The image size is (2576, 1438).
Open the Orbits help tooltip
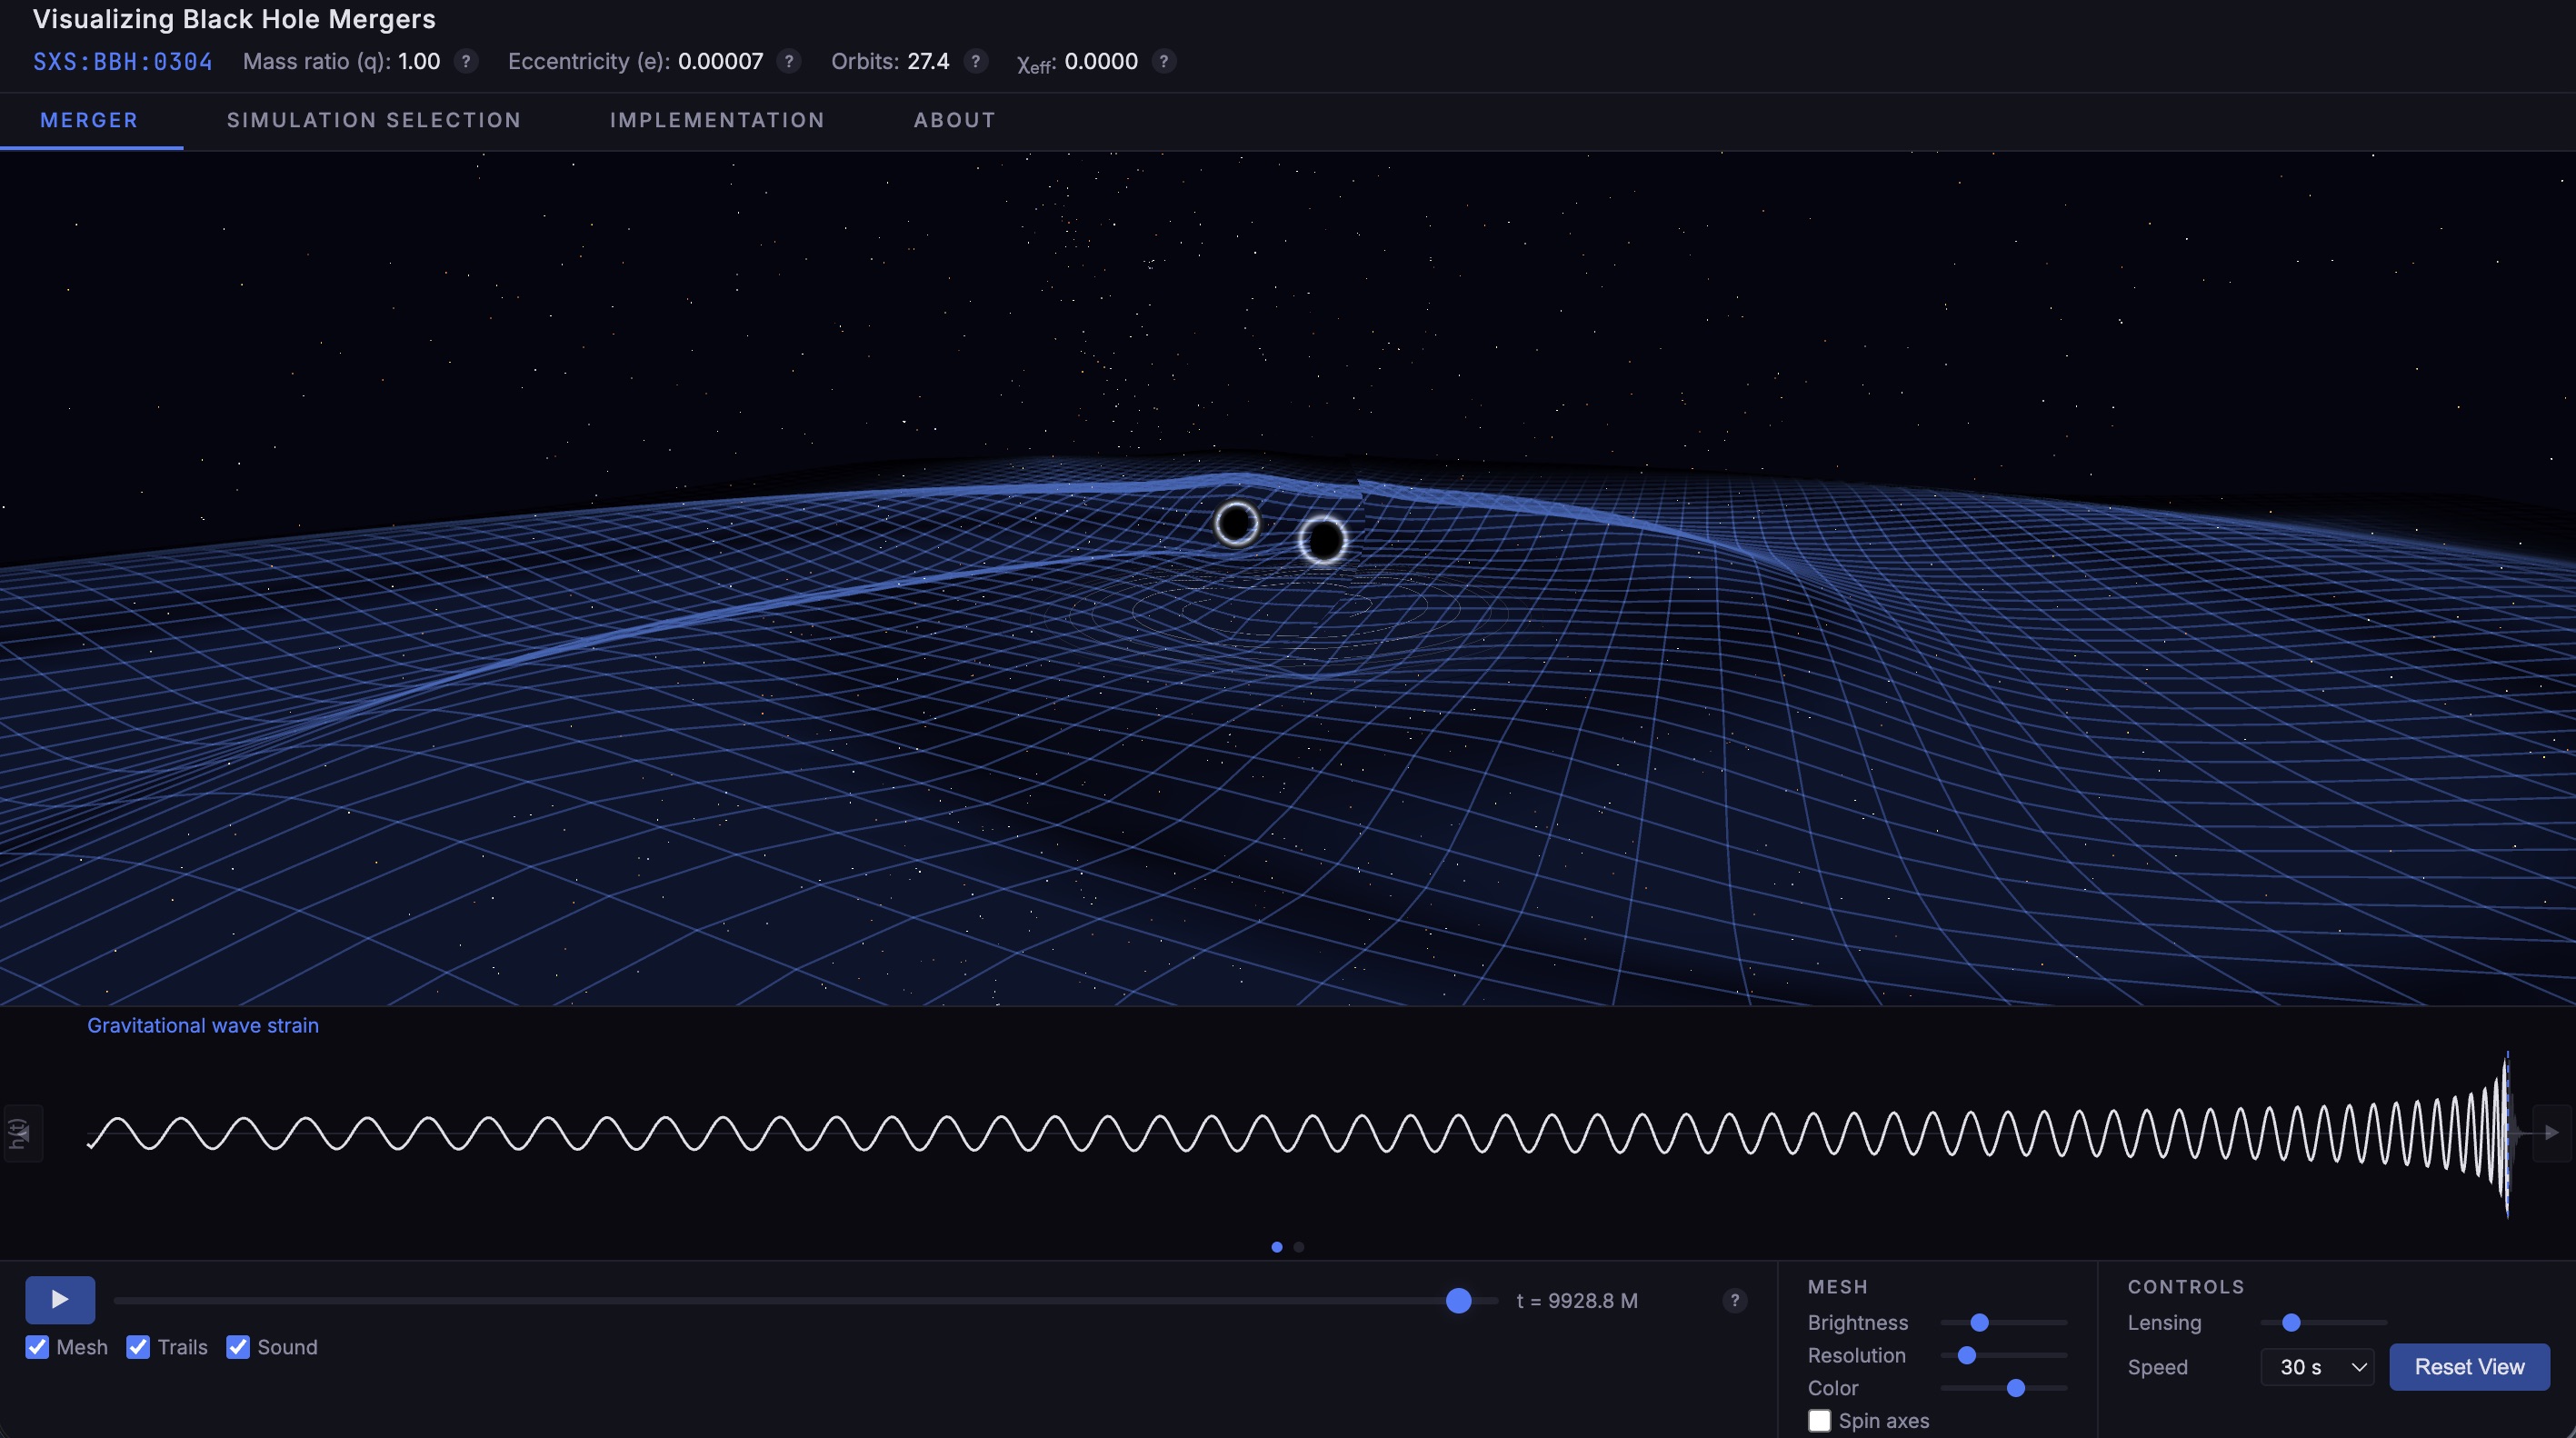[x=976, y=61]
